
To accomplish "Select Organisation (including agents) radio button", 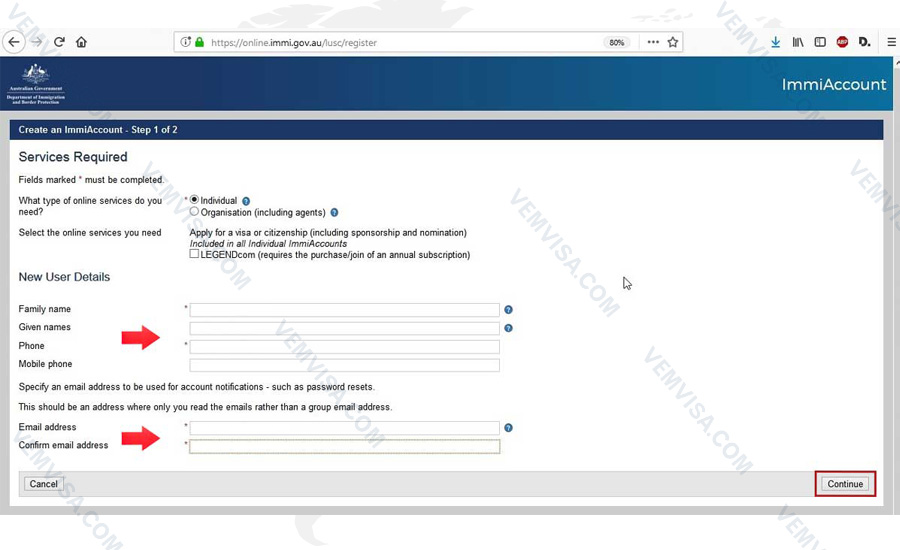I will coord(194,212).
